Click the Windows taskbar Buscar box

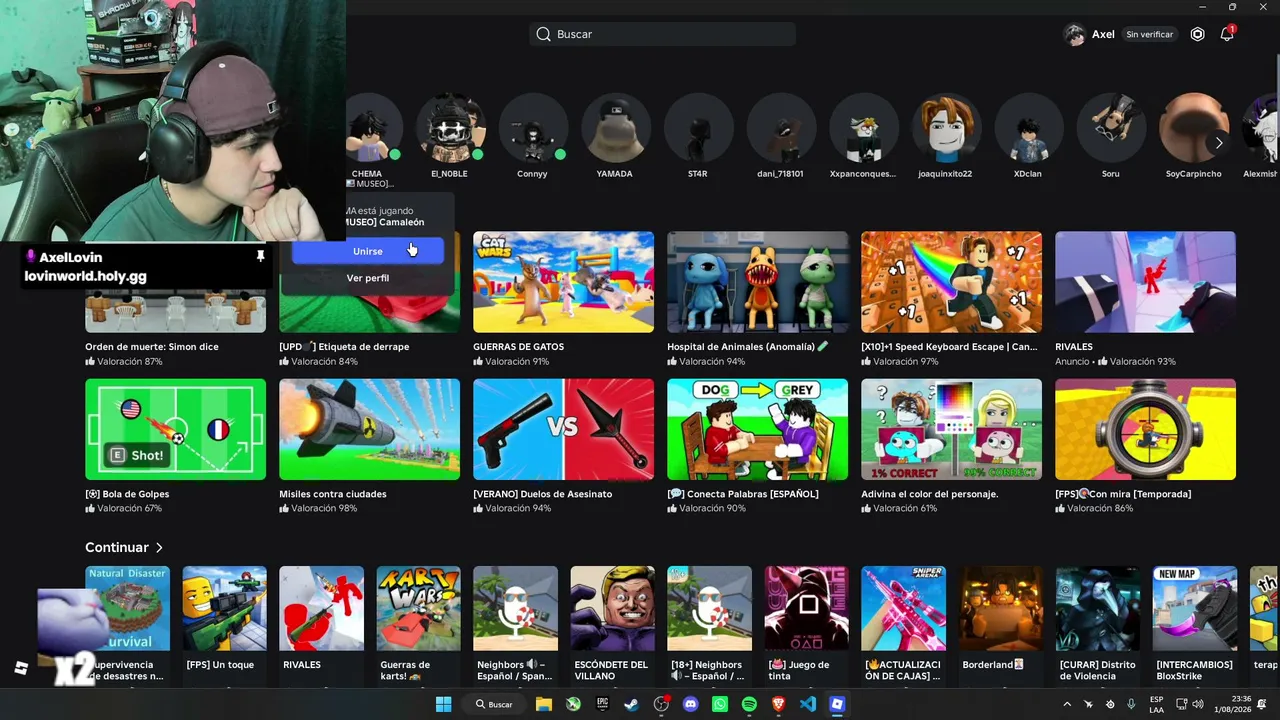495,704
